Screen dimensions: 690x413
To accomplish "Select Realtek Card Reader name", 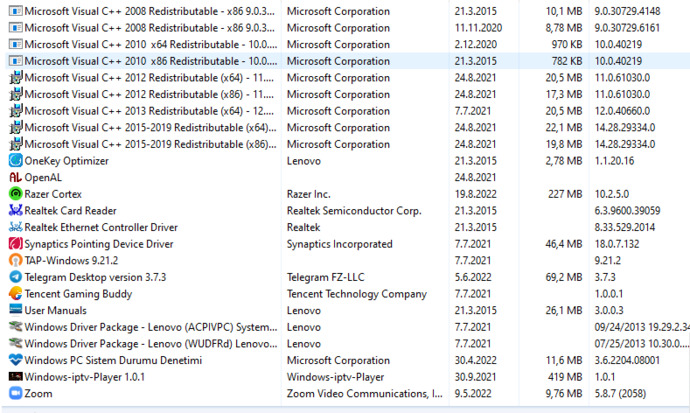I will [x=70, y=211].
